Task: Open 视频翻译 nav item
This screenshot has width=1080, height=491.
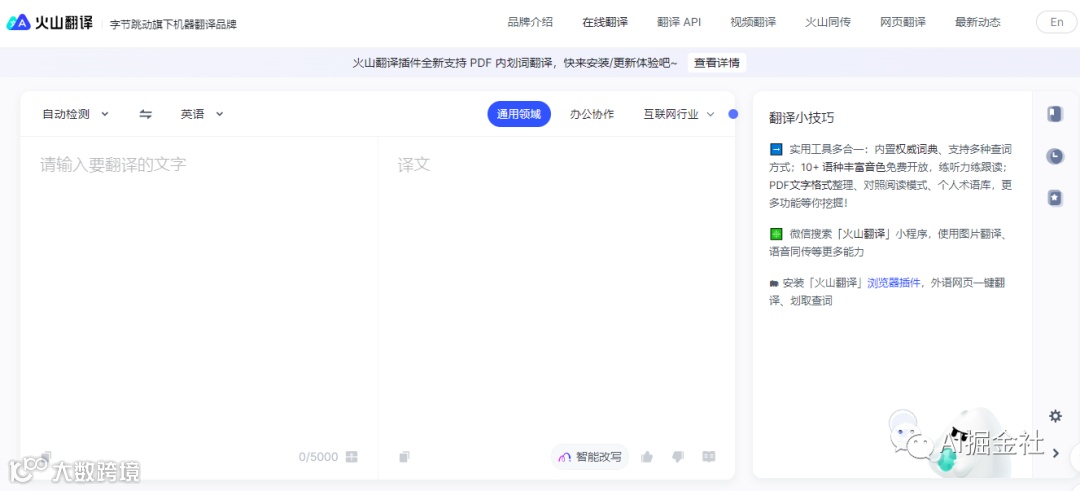Action: point(753,22)
